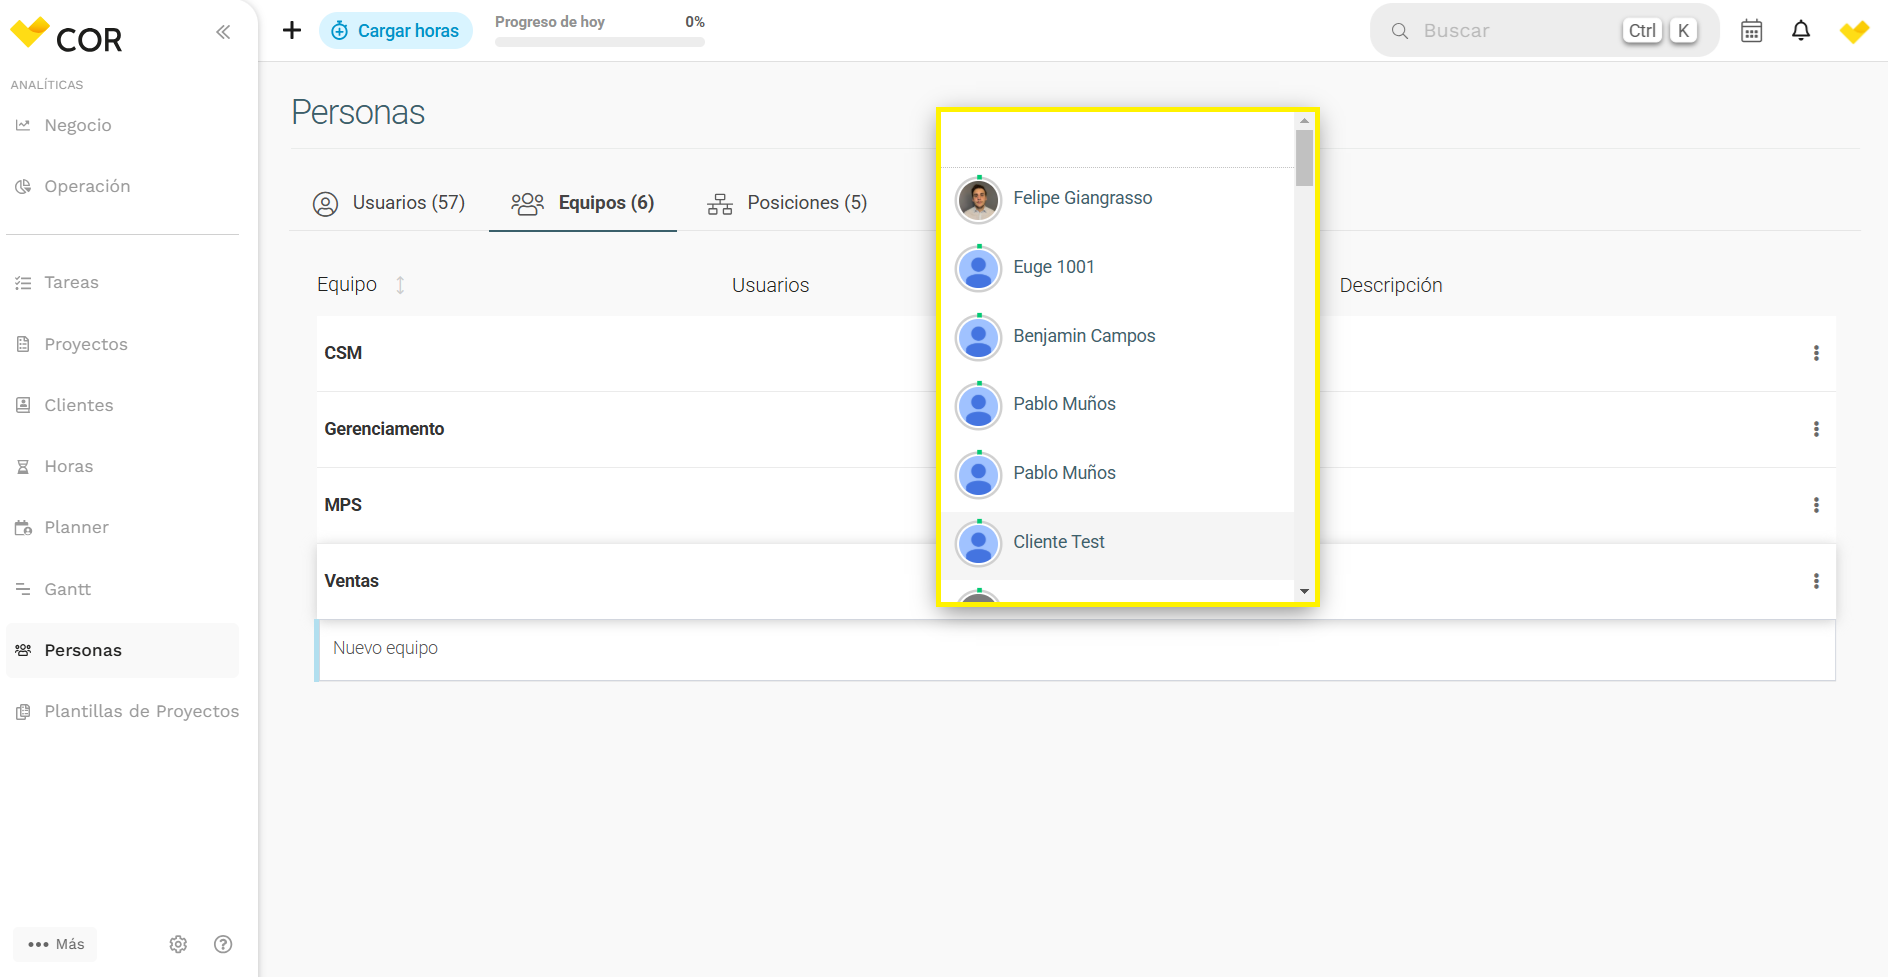Open options menu for CSM team
Viewport: 1888px width, 977px height.
pos(1816,353)
